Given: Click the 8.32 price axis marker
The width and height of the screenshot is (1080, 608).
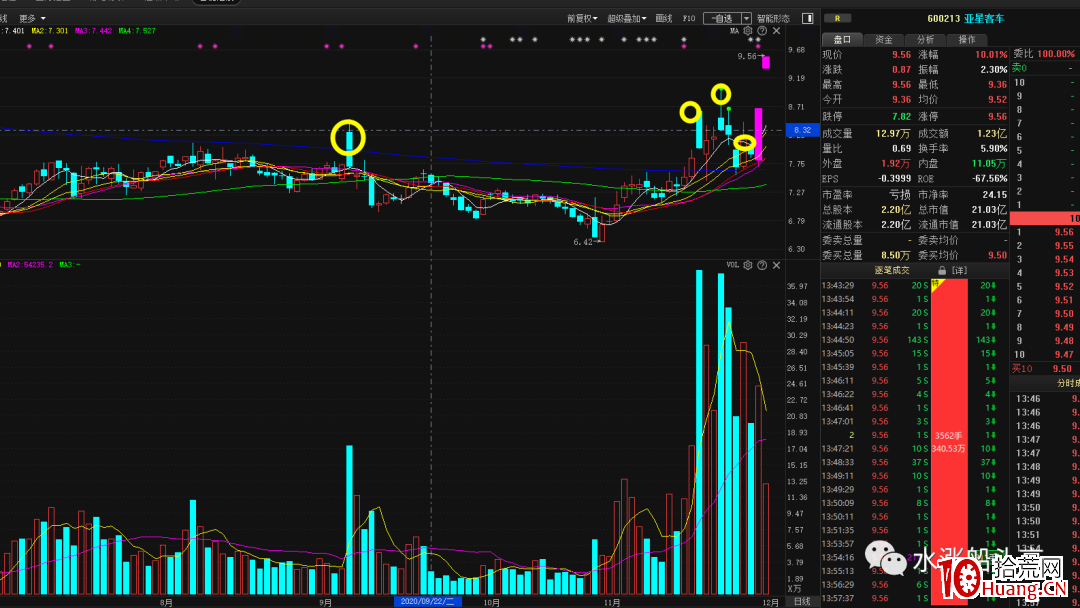Looking at the screenshot, I should click(802, 130).
